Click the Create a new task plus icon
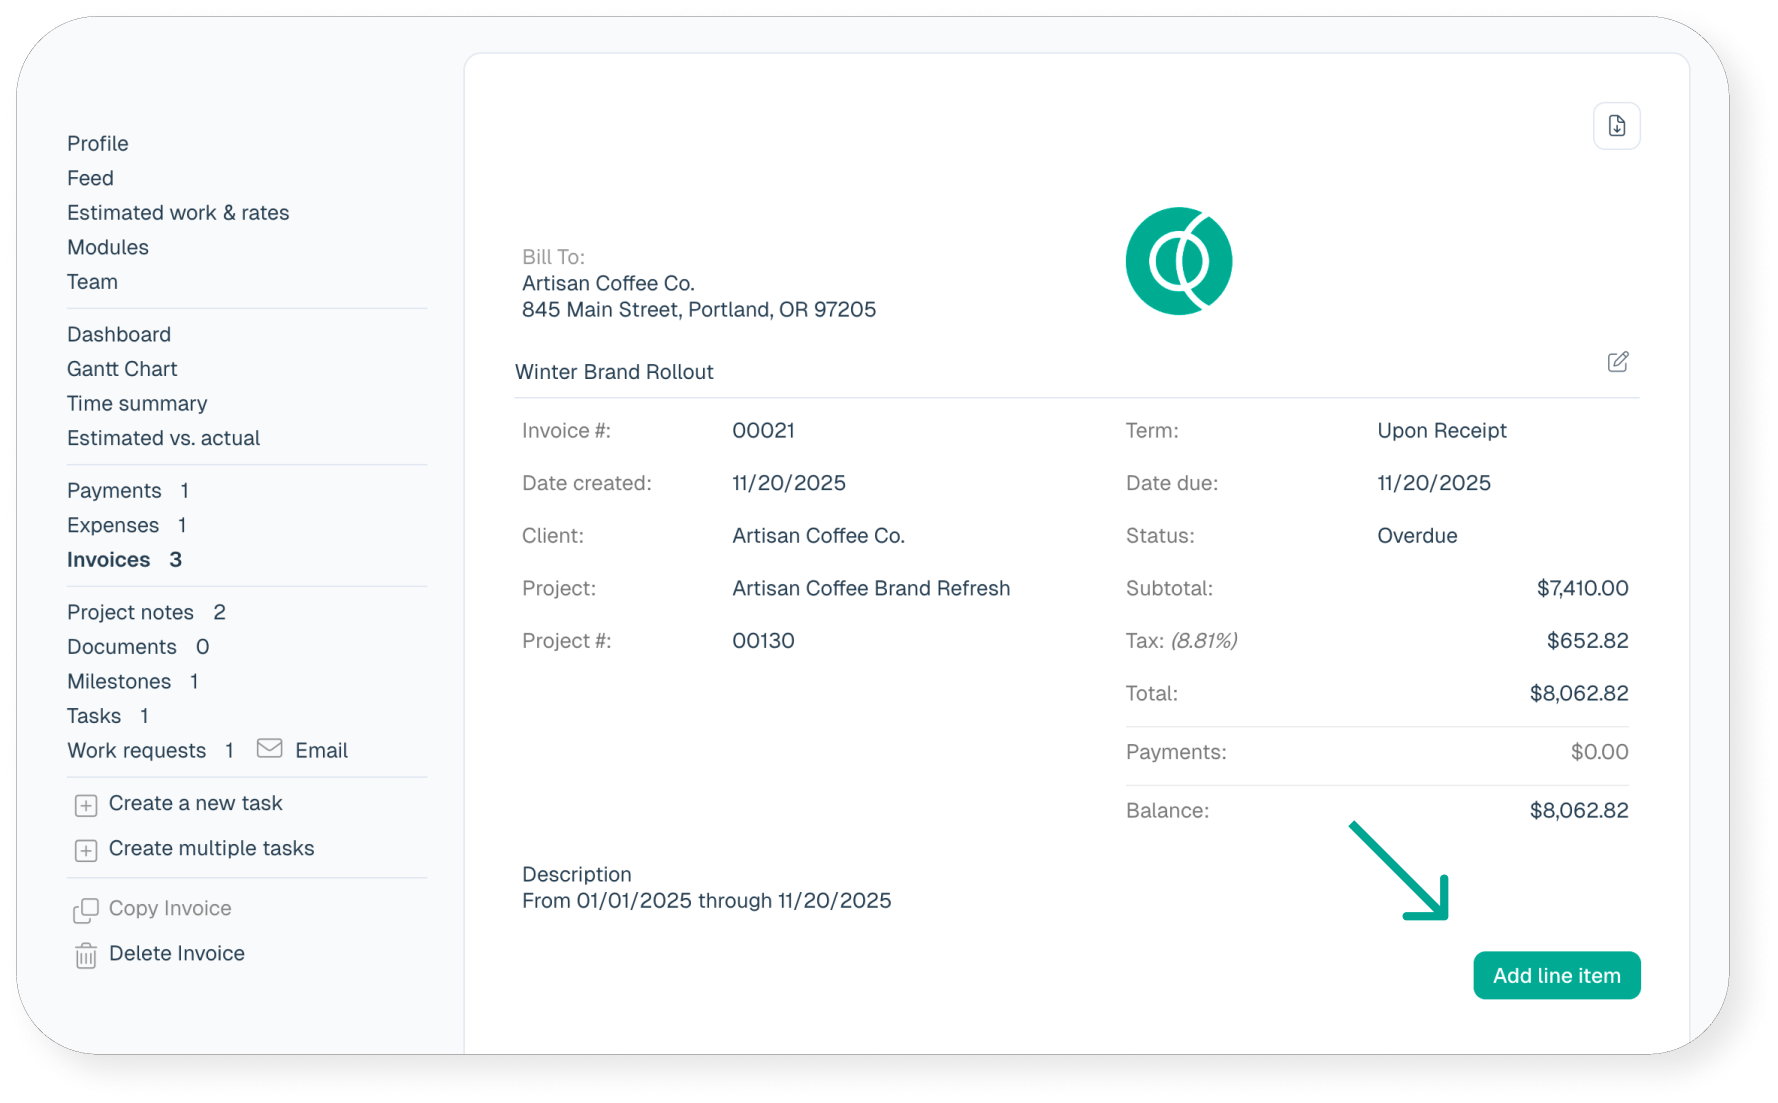 tap(86, 805)
